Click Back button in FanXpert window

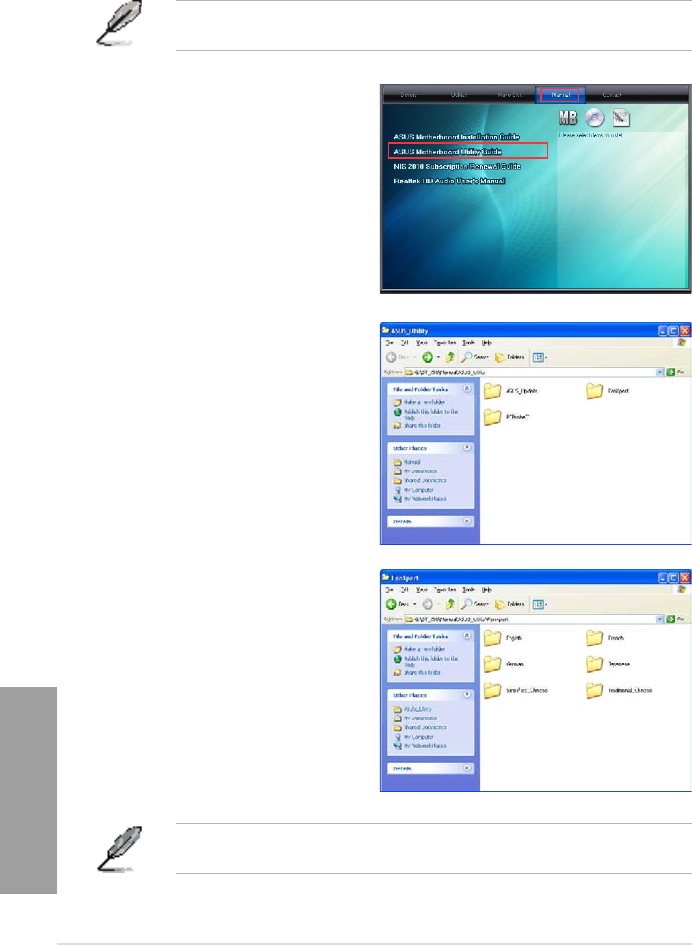click(398, 604)
